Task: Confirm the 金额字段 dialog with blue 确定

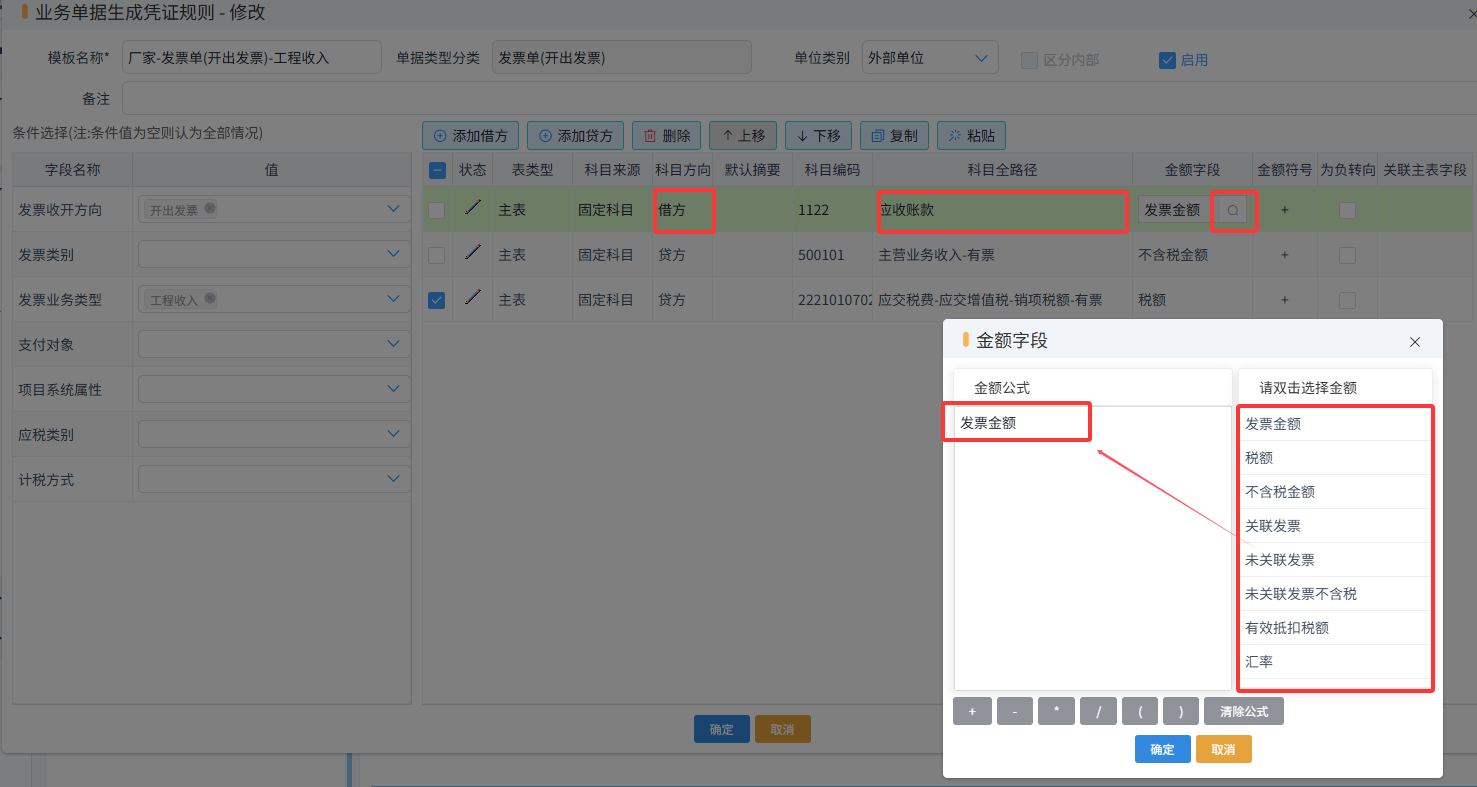Action: click(1162, 749)
